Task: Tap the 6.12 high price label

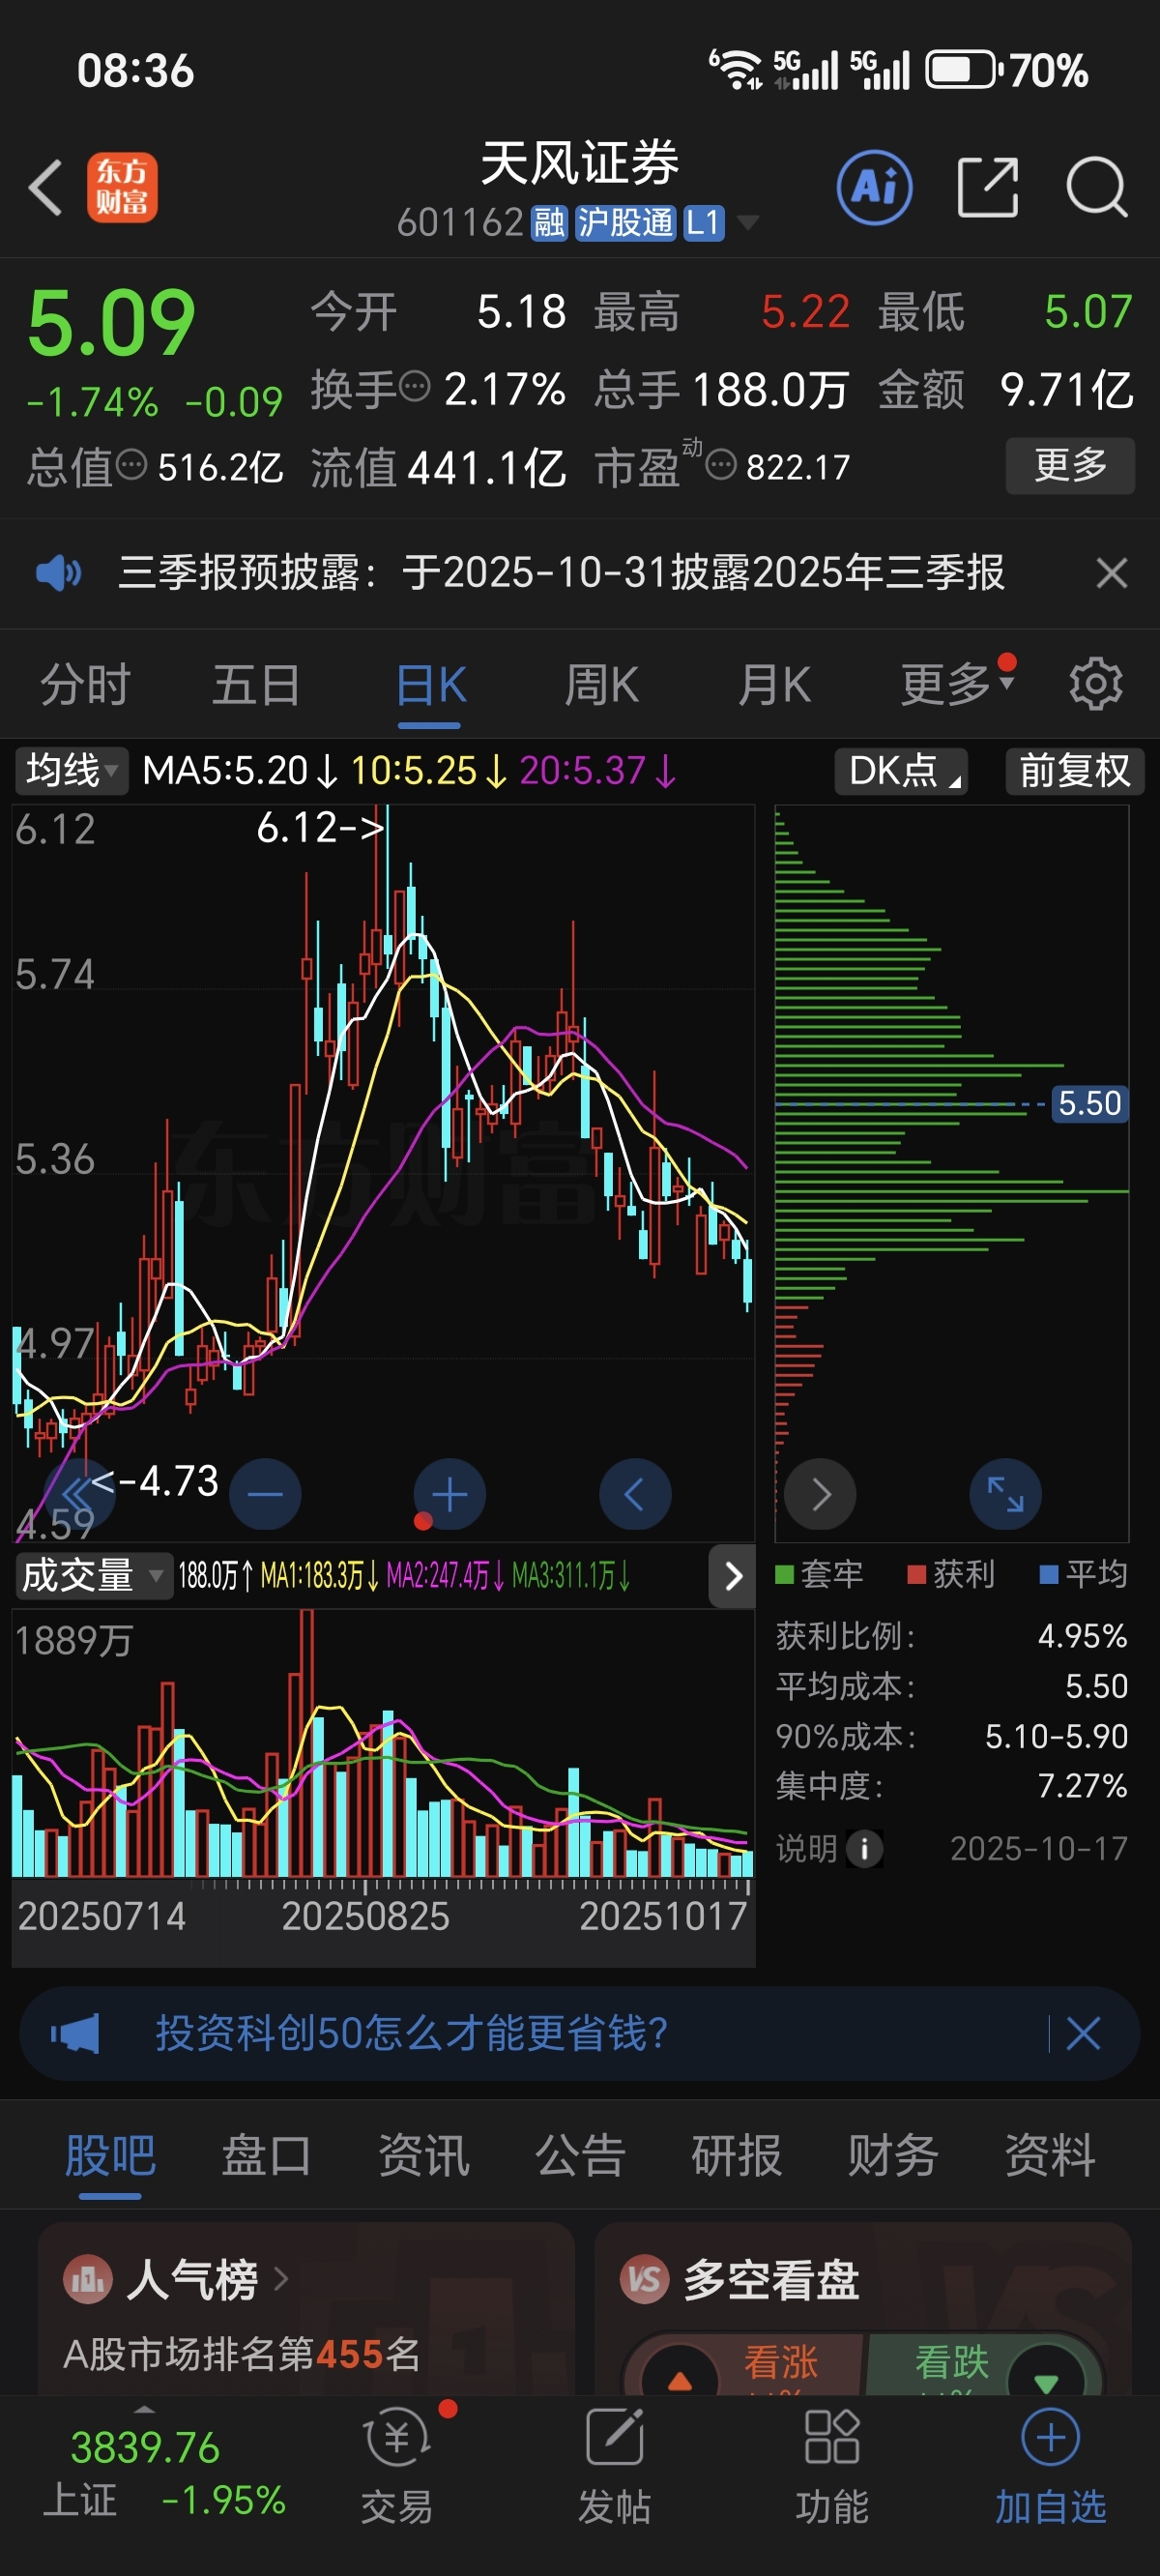Action: [320, 827]
